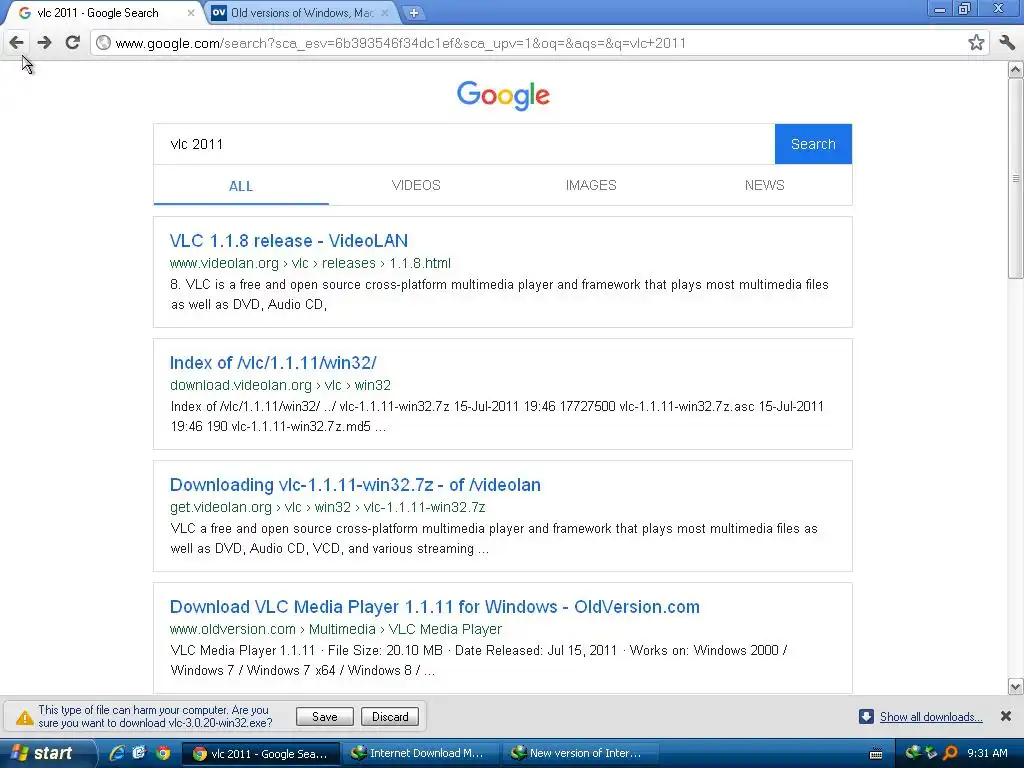Click the download.videolan.org › vlc › win32 URL

click(280, 385)
